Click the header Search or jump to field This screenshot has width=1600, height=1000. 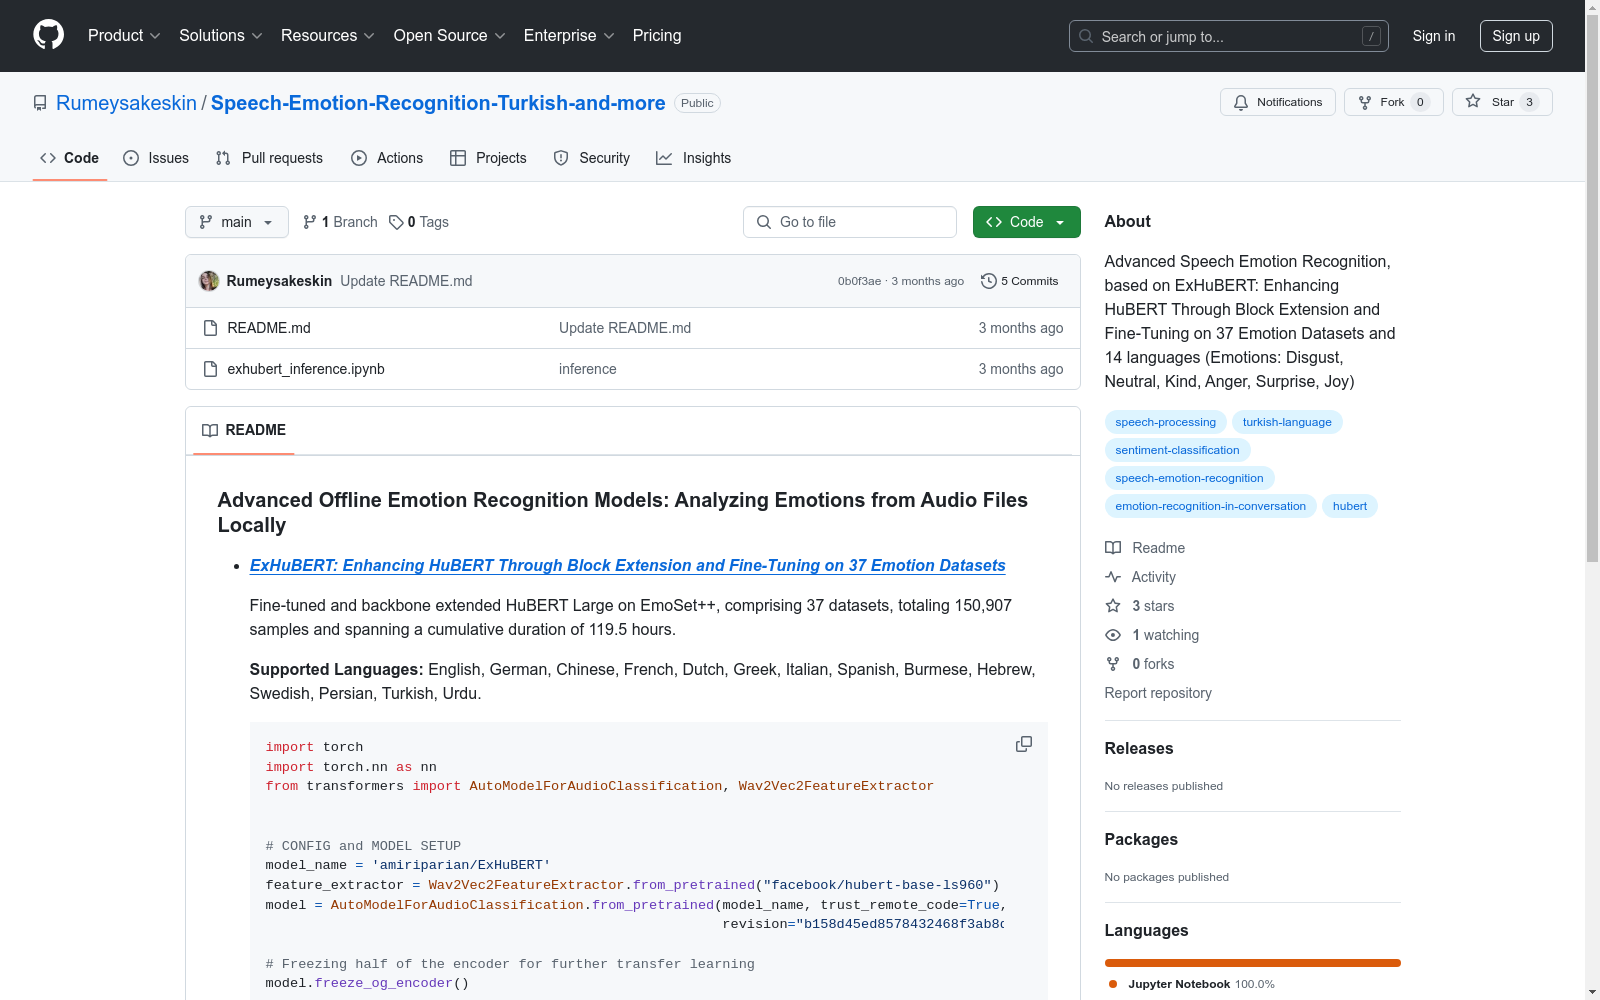click(1229, 36)
